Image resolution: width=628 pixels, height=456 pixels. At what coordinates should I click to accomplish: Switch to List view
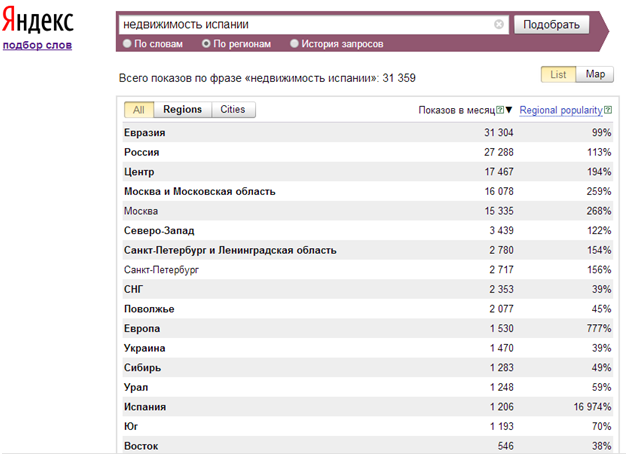(x=558, y=74)
